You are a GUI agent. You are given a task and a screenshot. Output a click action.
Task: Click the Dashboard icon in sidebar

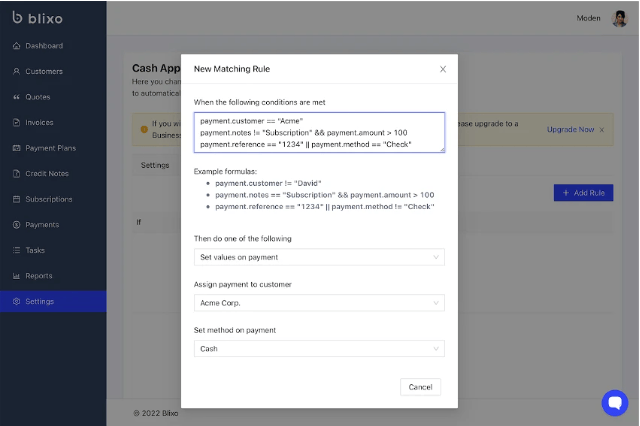(x=16, y=46)
